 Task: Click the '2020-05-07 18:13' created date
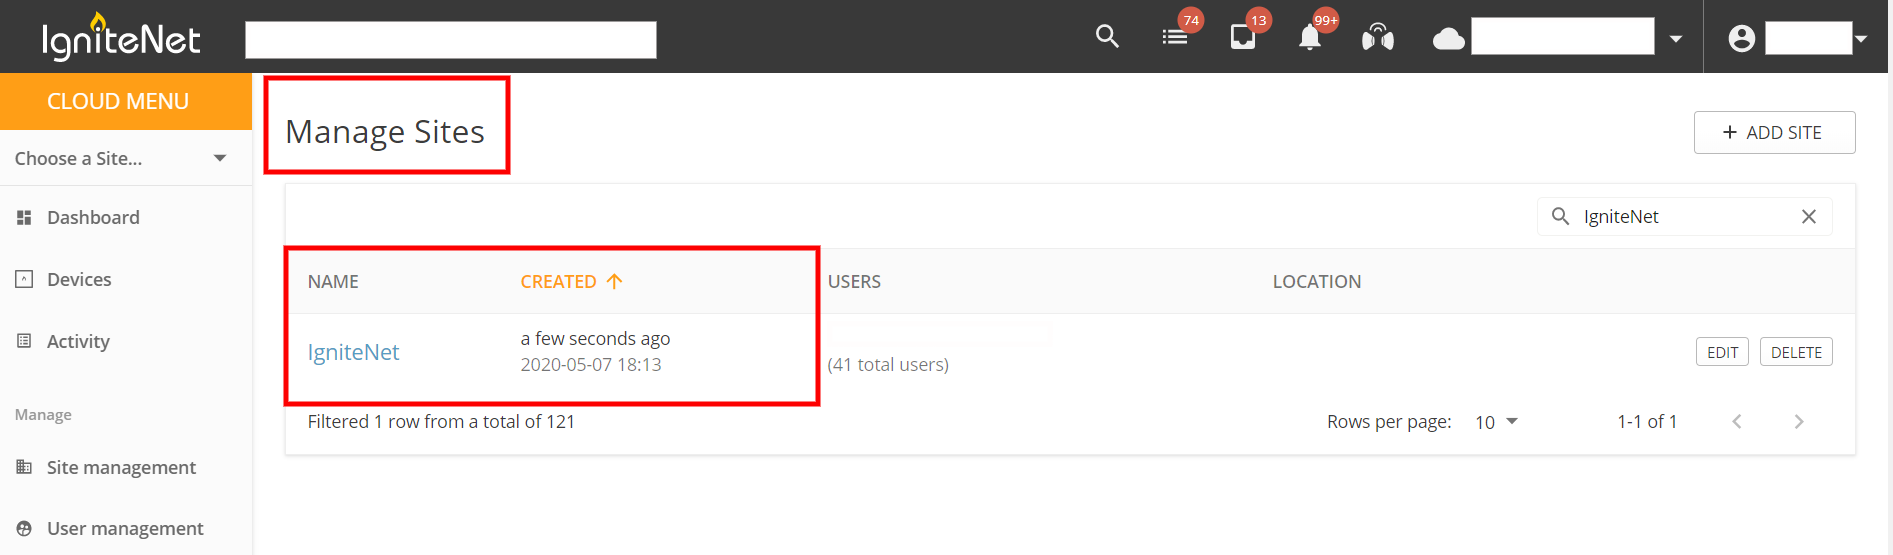[x=591, y=365]
